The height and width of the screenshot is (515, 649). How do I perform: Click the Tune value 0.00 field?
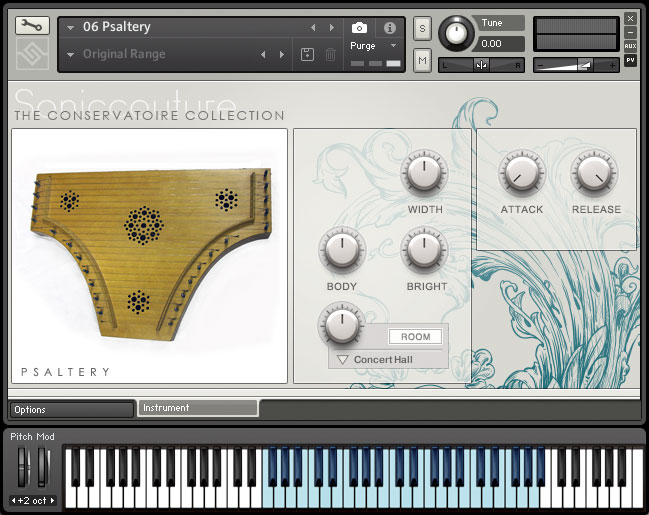pyautogui.click(x=499, y=43)
